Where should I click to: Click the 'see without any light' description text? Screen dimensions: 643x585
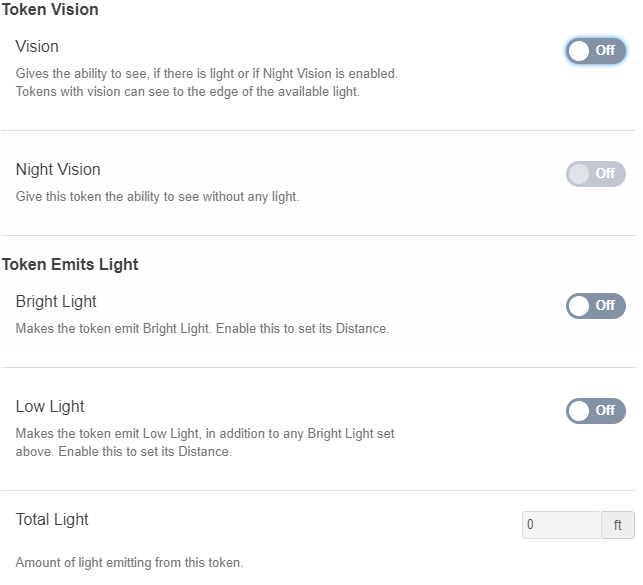coord(157,197)
